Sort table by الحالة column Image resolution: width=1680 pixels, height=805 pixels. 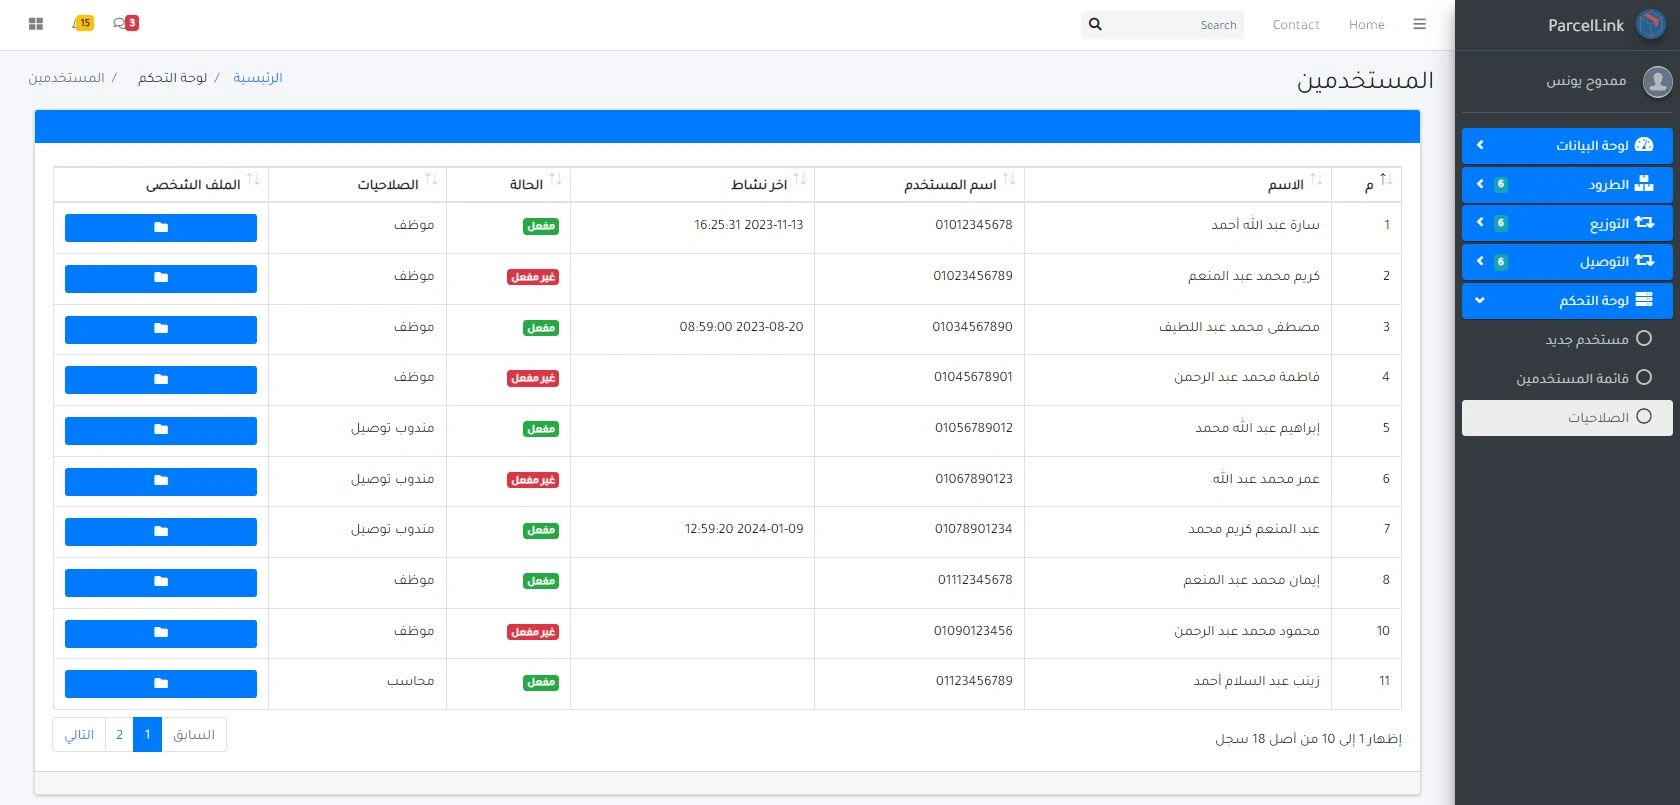pos(508,185)
